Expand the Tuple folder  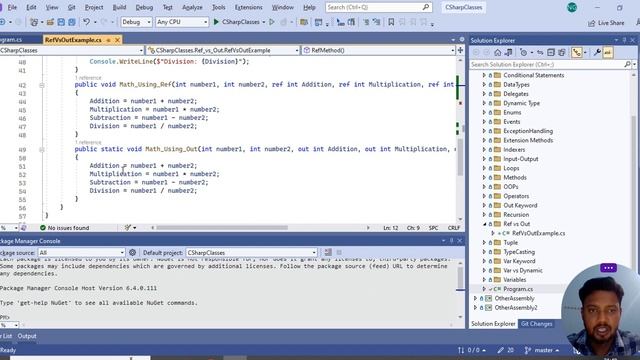[x=484, y=242]
